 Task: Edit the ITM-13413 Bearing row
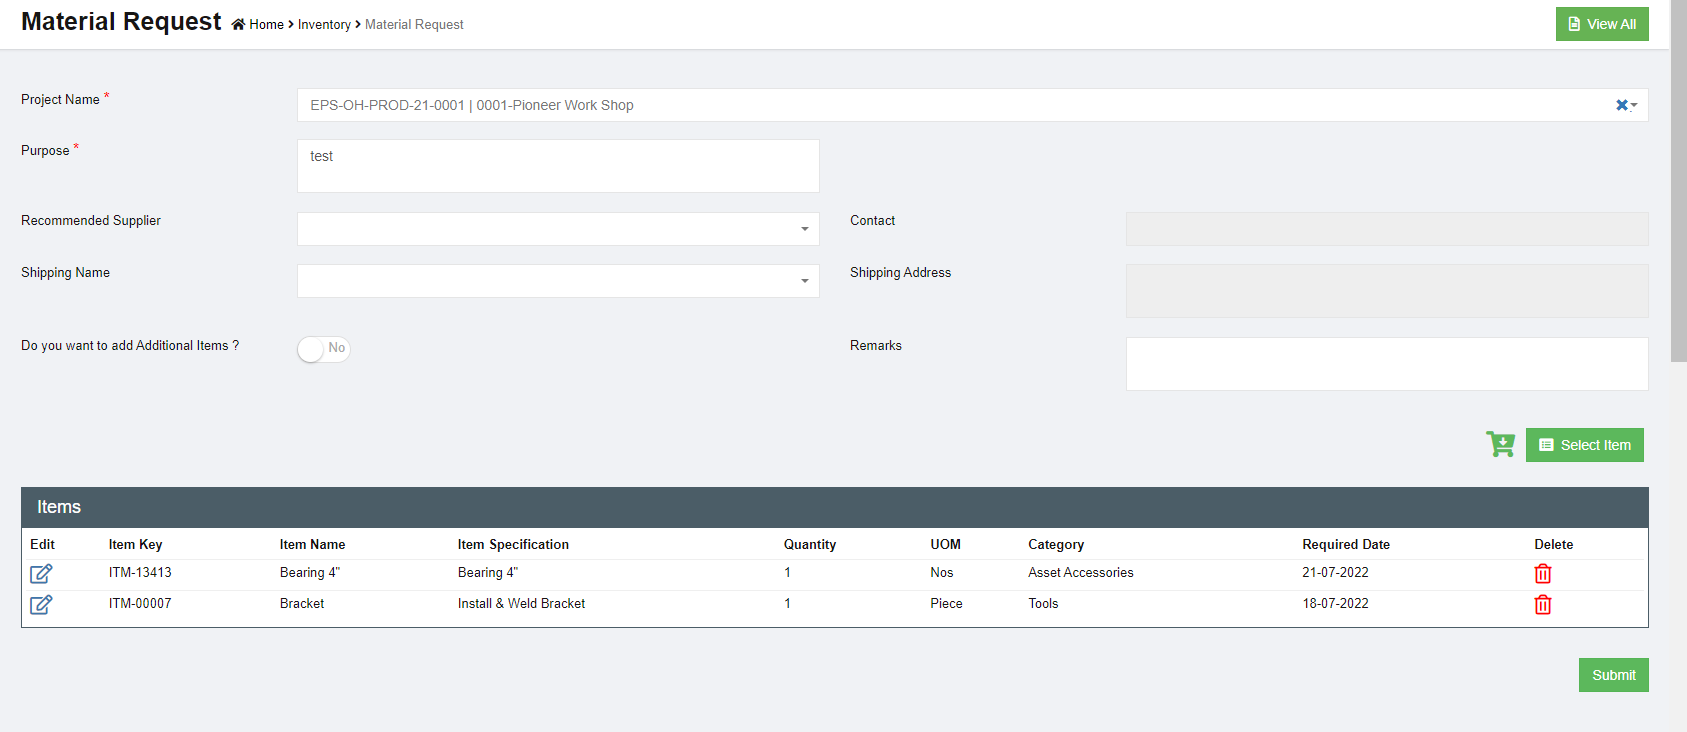[41, 574]
